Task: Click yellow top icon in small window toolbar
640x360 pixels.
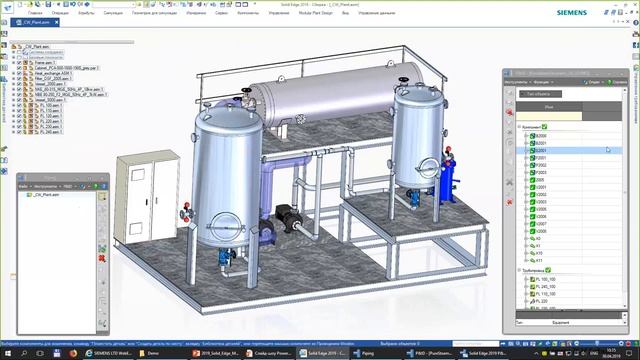Action: [102, 197]
